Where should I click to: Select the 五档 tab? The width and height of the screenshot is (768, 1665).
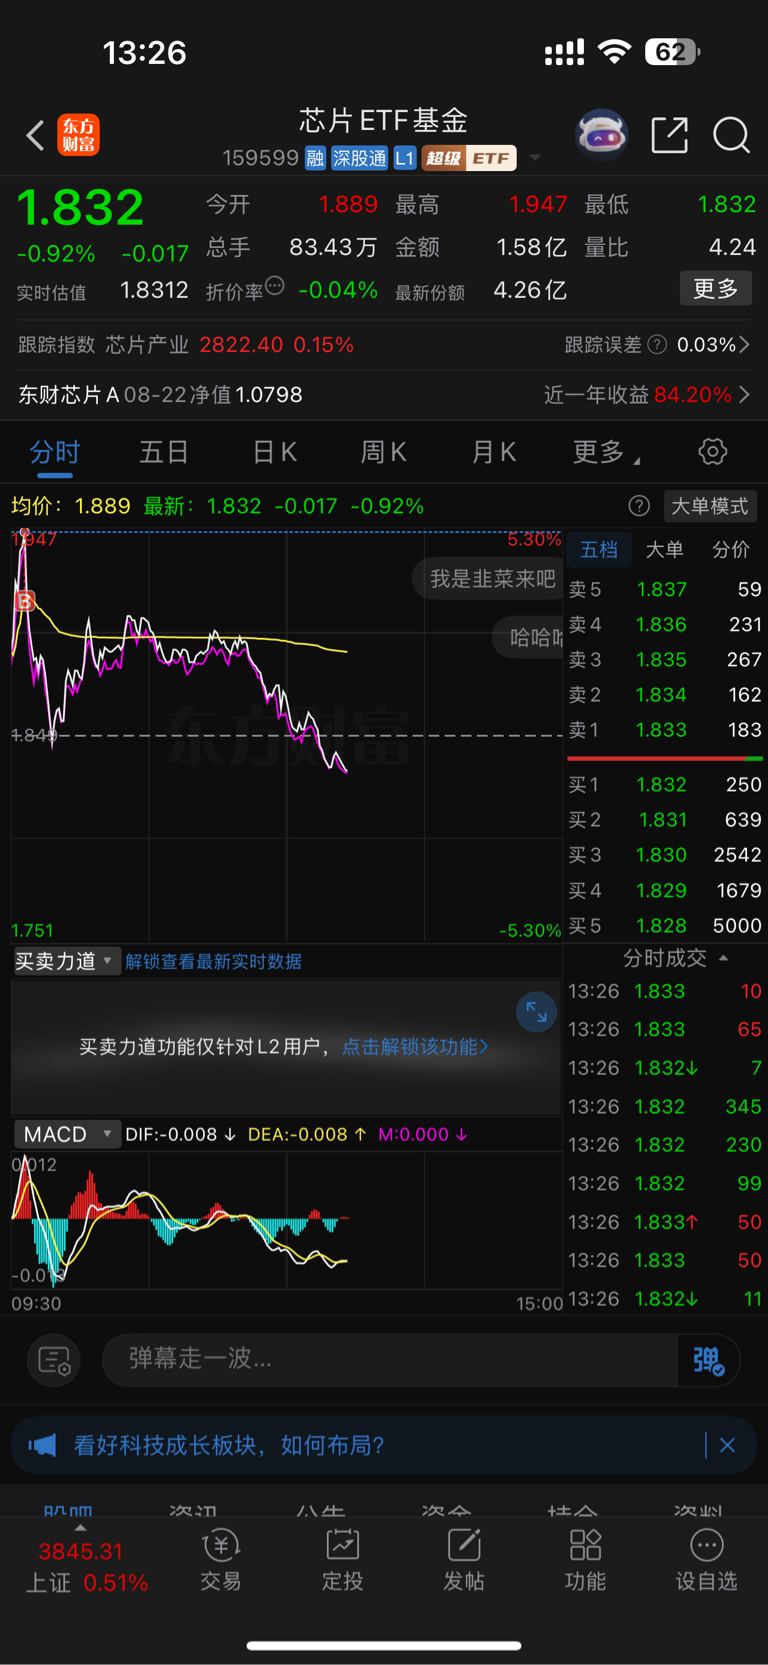[599, 549]
